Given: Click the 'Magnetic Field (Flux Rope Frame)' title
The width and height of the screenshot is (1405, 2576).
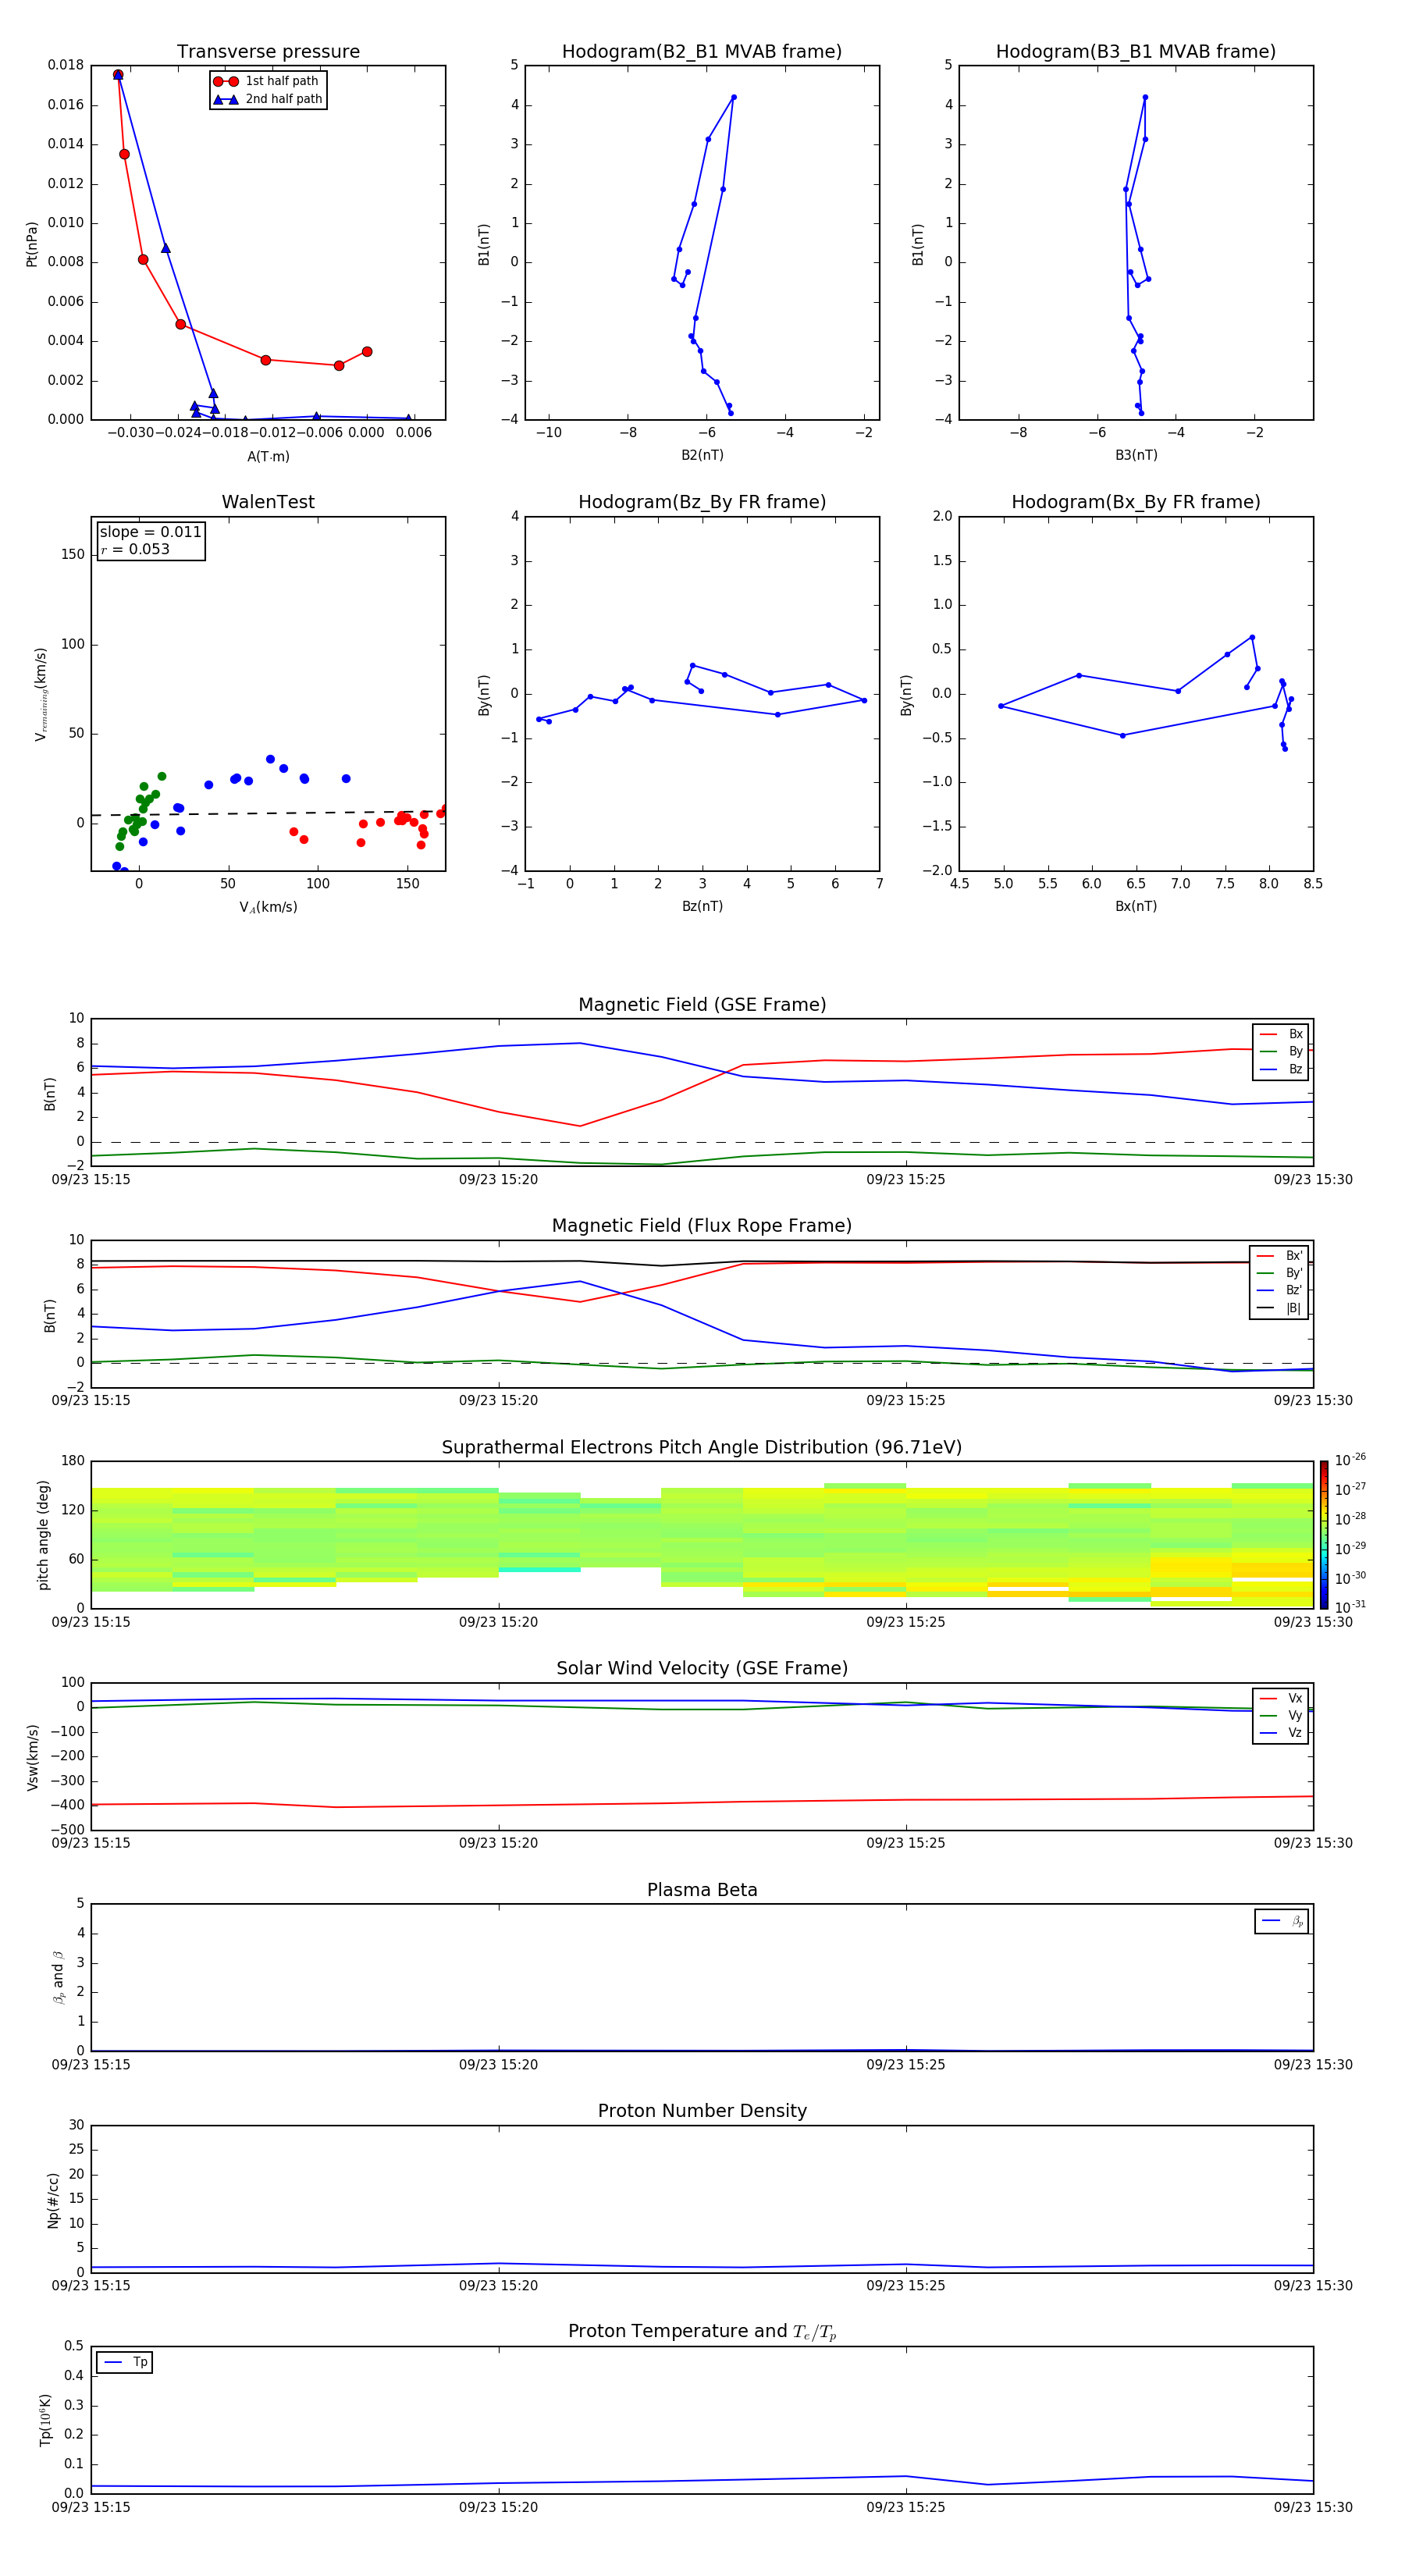Looking at the screenshot, I should pos(702,1226).
